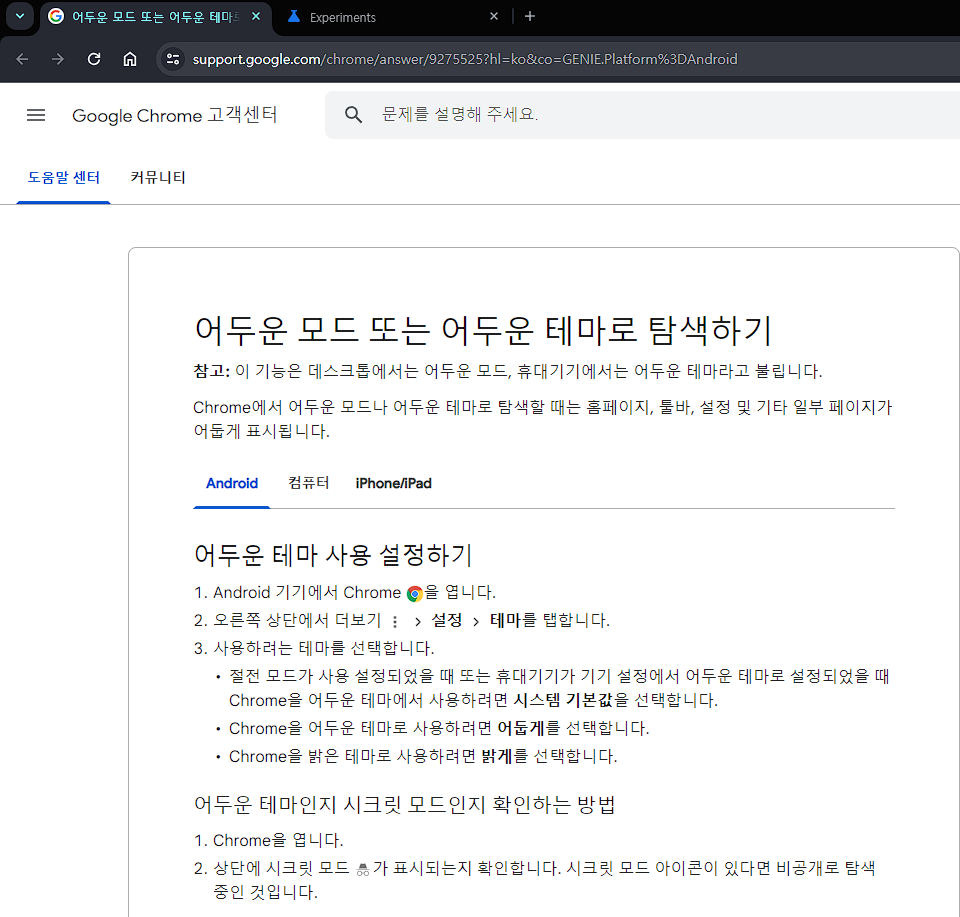Select the 커뮤니티 tab

(158, 178)
